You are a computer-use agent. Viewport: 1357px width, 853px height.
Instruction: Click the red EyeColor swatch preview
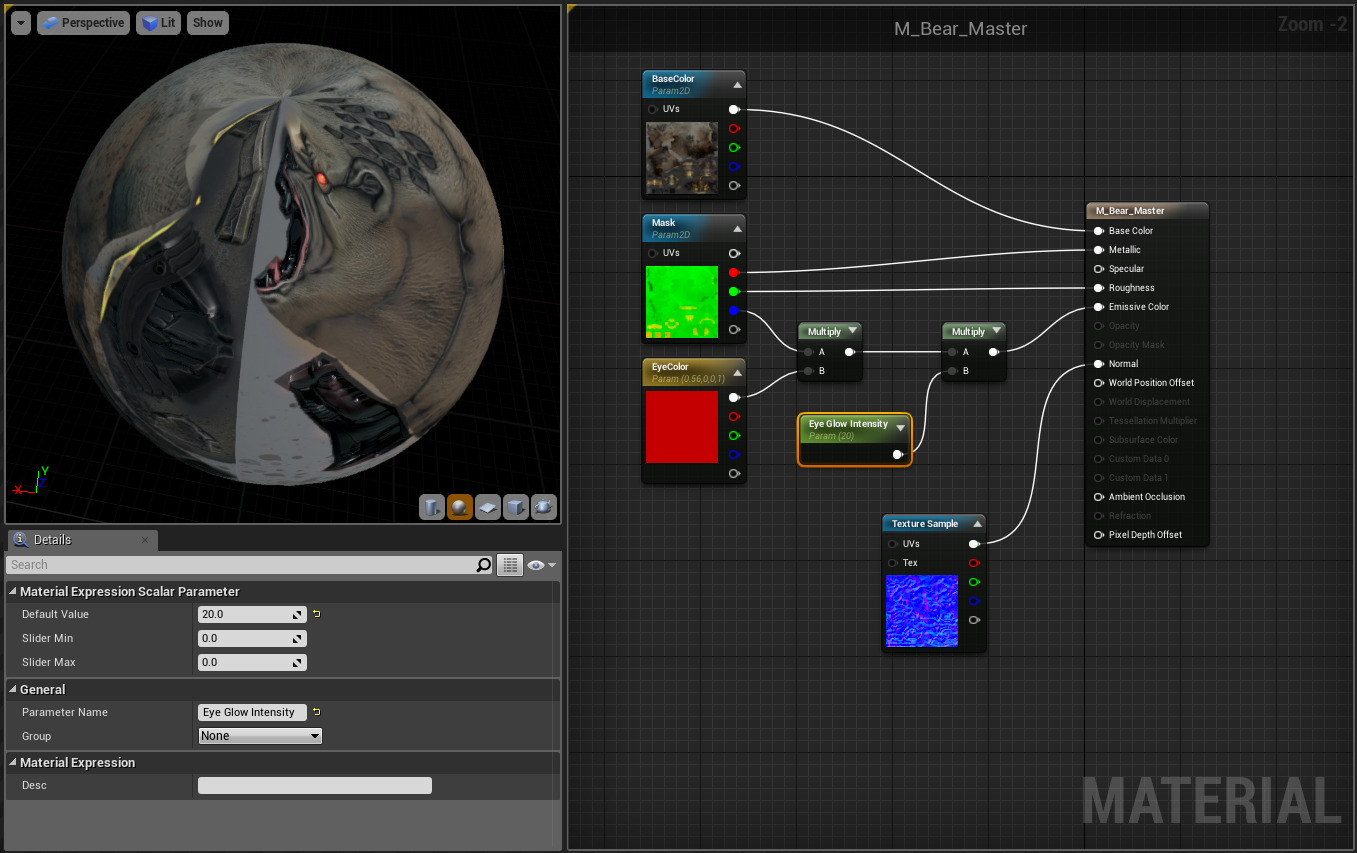tap(682, 427)
